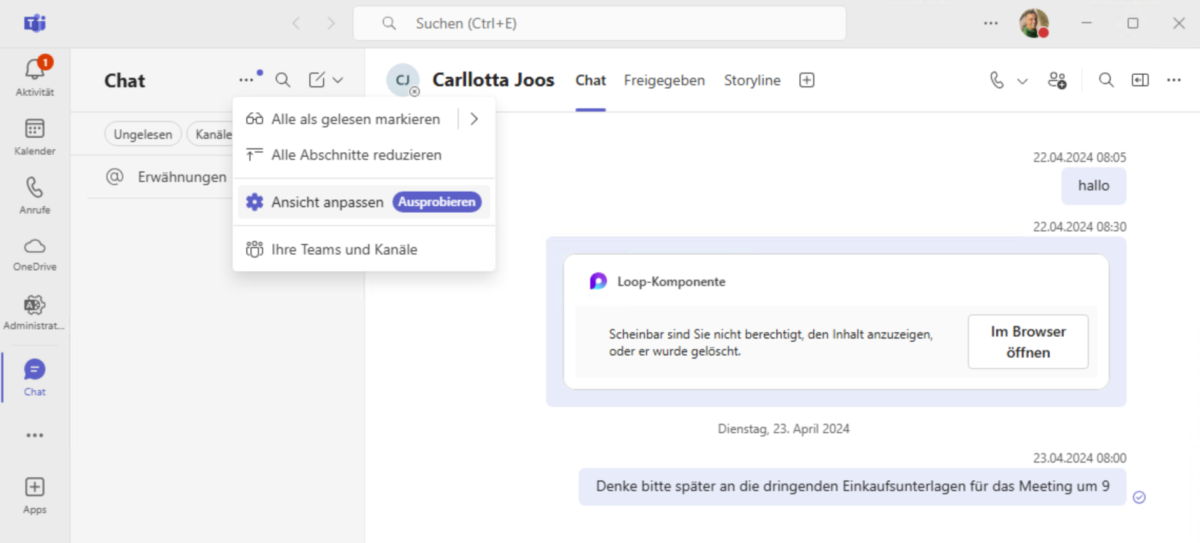Click the seen checkmark status icon
This screenshot has height=543, width=1200.
point(1139,497)
